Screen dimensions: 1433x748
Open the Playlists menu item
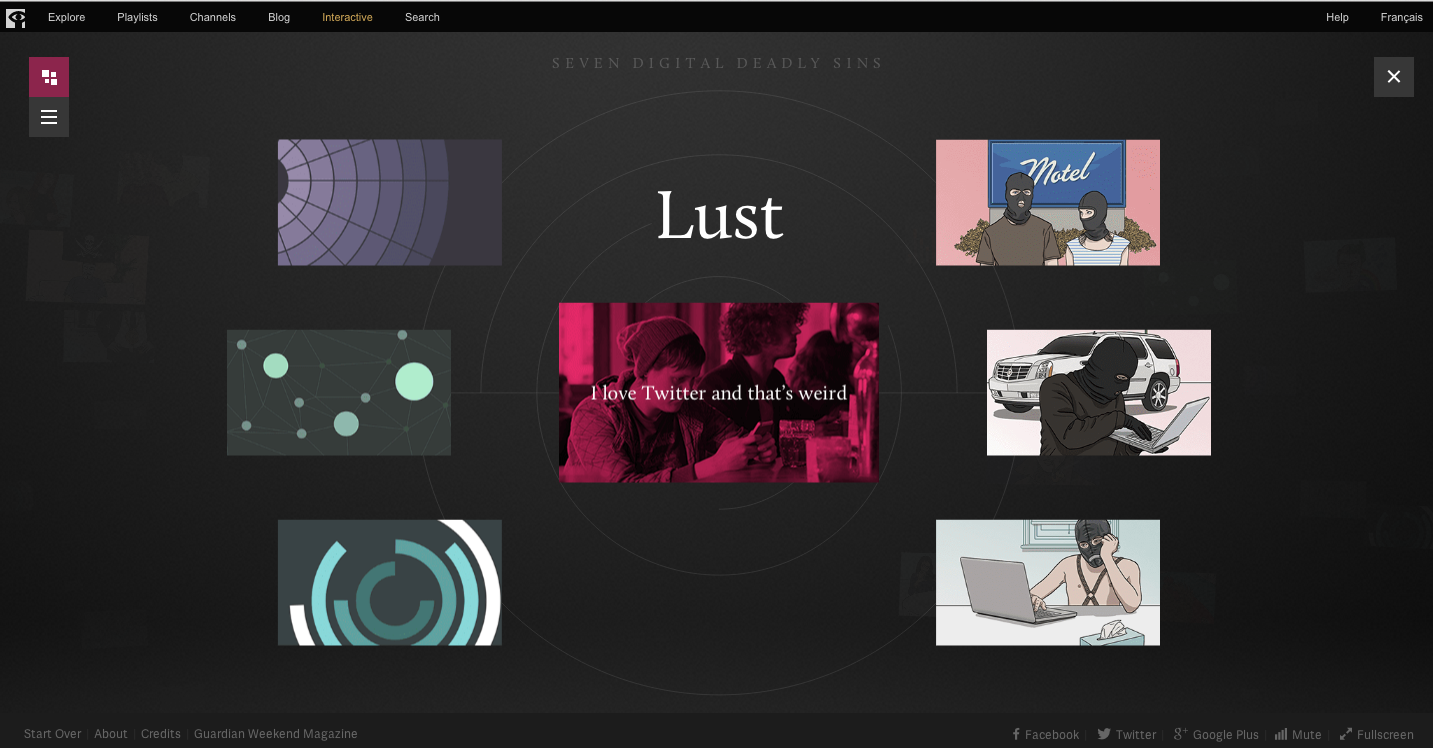[137, 17]
